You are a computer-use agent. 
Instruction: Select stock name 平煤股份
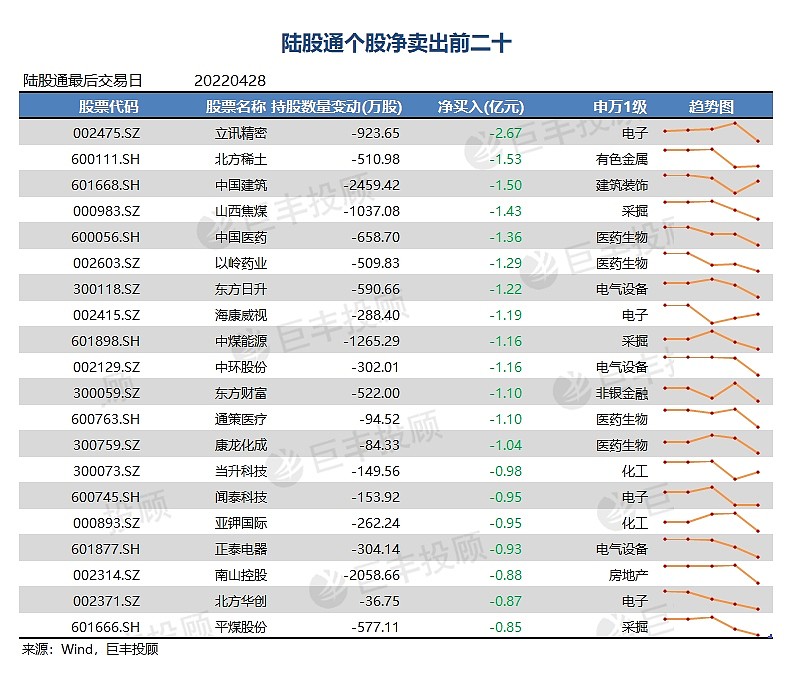[x=241, y=627]
